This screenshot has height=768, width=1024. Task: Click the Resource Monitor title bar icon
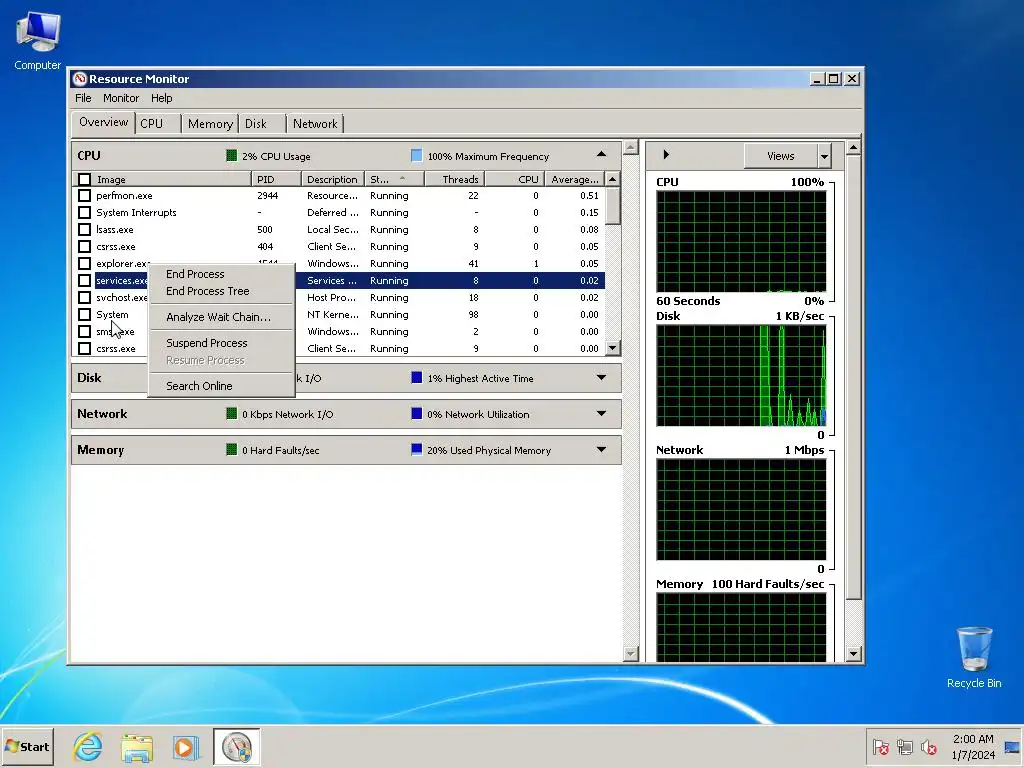(x=80, y=79)
